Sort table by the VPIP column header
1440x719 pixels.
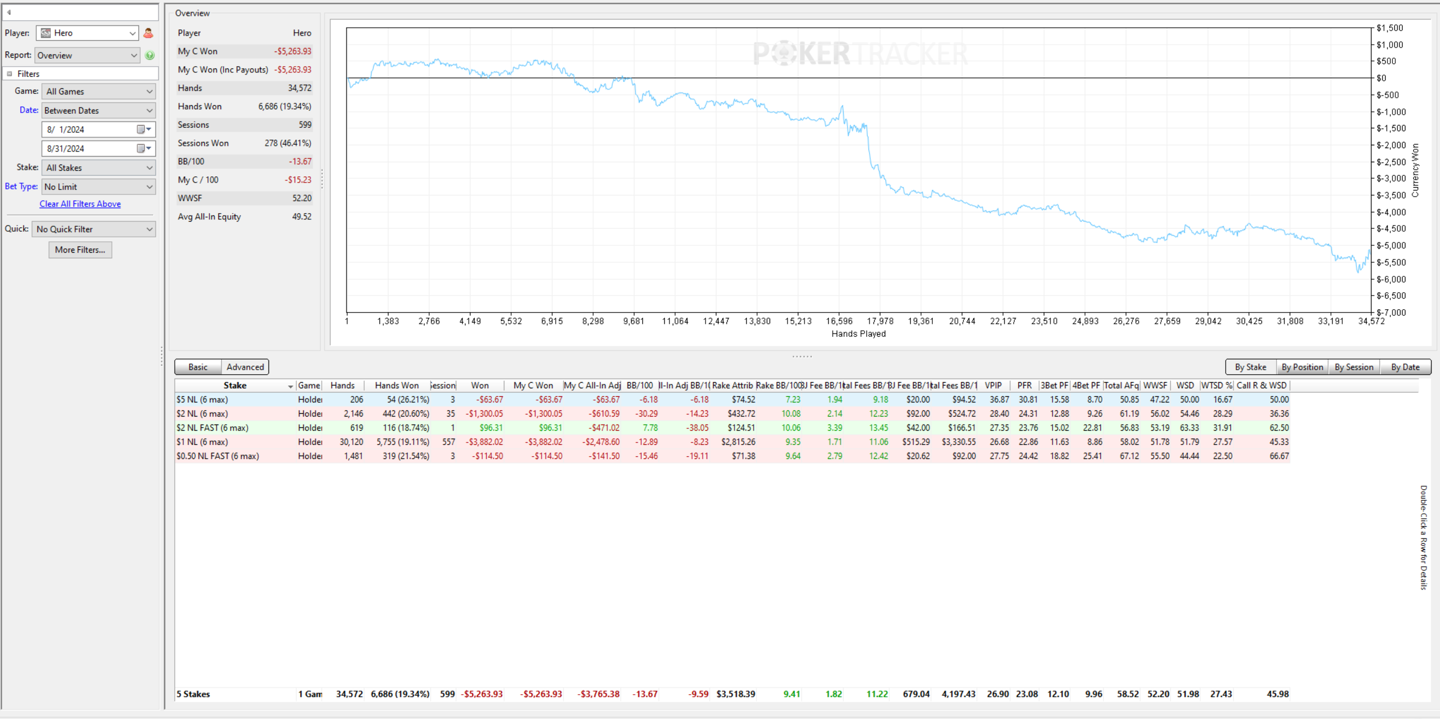coord(993,385)
